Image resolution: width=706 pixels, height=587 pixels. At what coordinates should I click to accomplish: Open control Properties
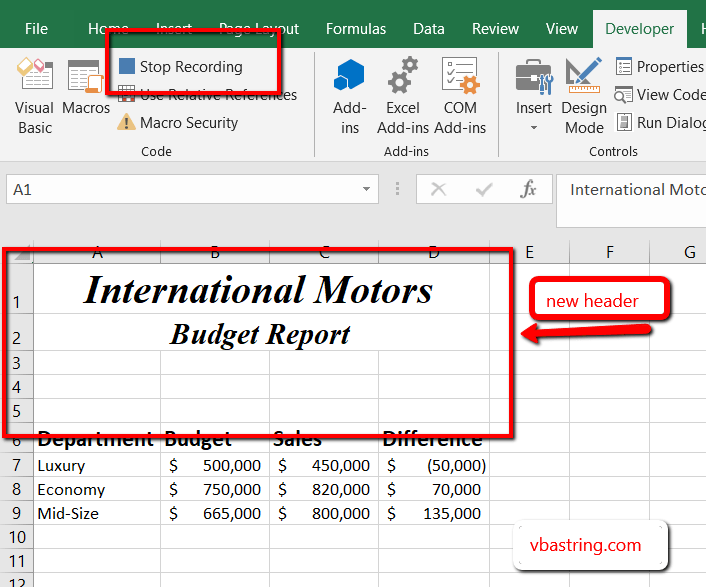[x=660, y=67]
